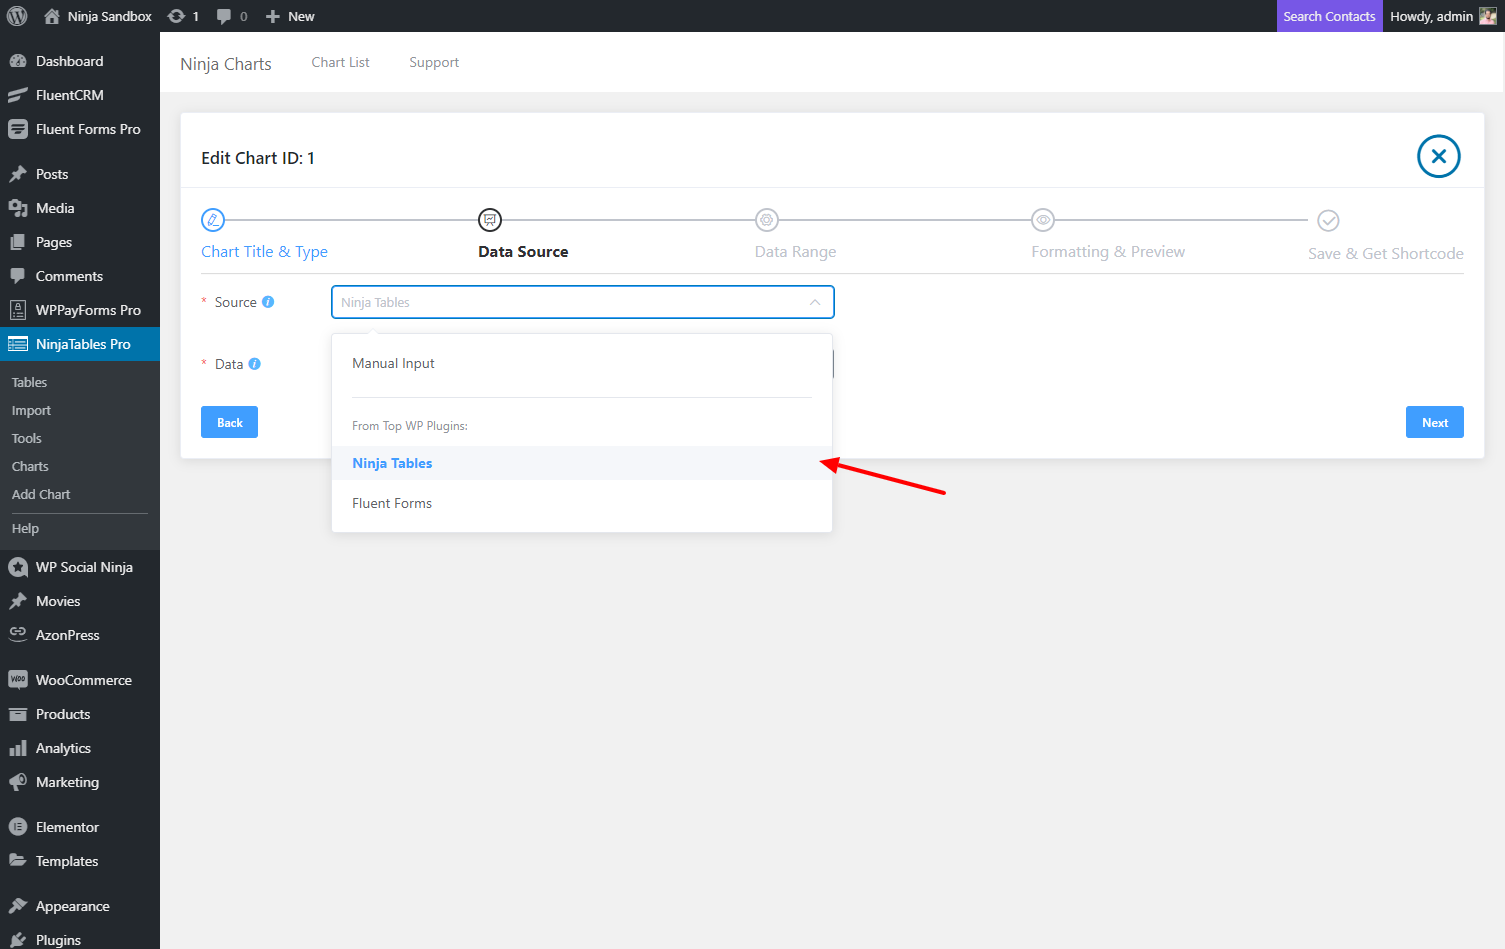Viewport: 1505px width, 949px height.
Task: Open the Source field info tooltip
Action: (x=268, y=301)
